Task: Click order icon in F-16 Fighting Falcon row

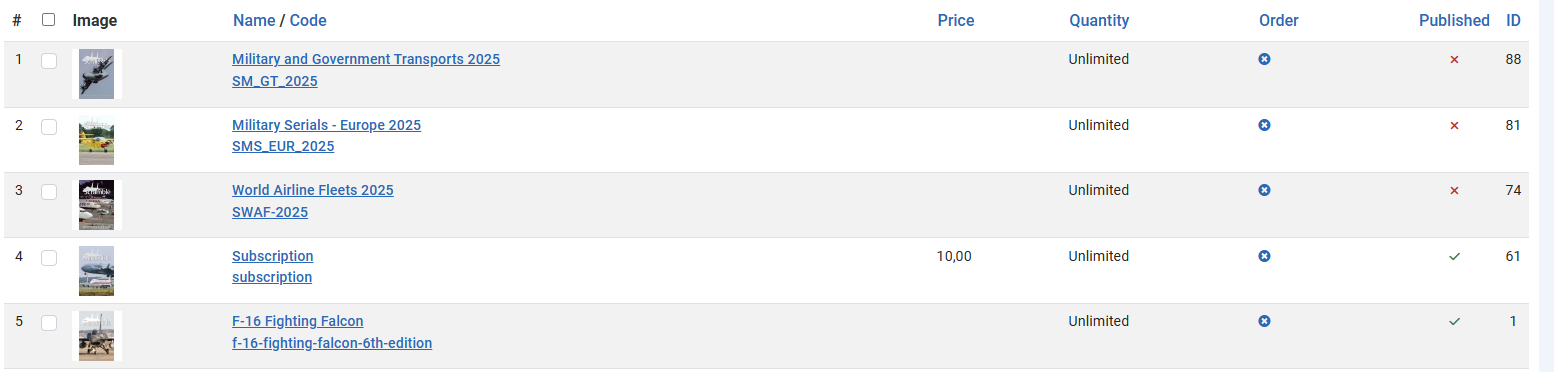Action: tap(1264, 321)
